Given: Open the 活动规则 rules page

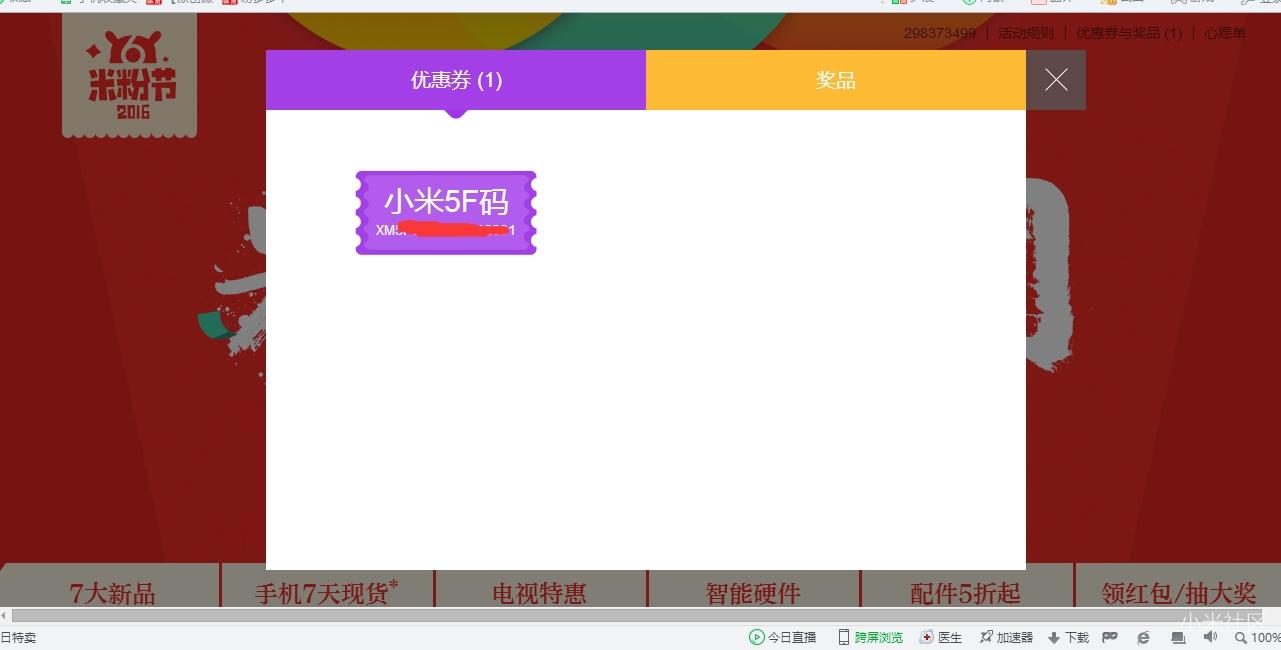Looking at the screenshot, I should click(x=1024, y=33).
